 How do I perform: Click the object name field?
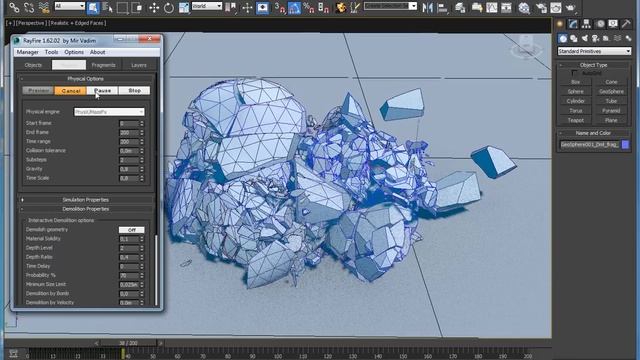(589, 144)
